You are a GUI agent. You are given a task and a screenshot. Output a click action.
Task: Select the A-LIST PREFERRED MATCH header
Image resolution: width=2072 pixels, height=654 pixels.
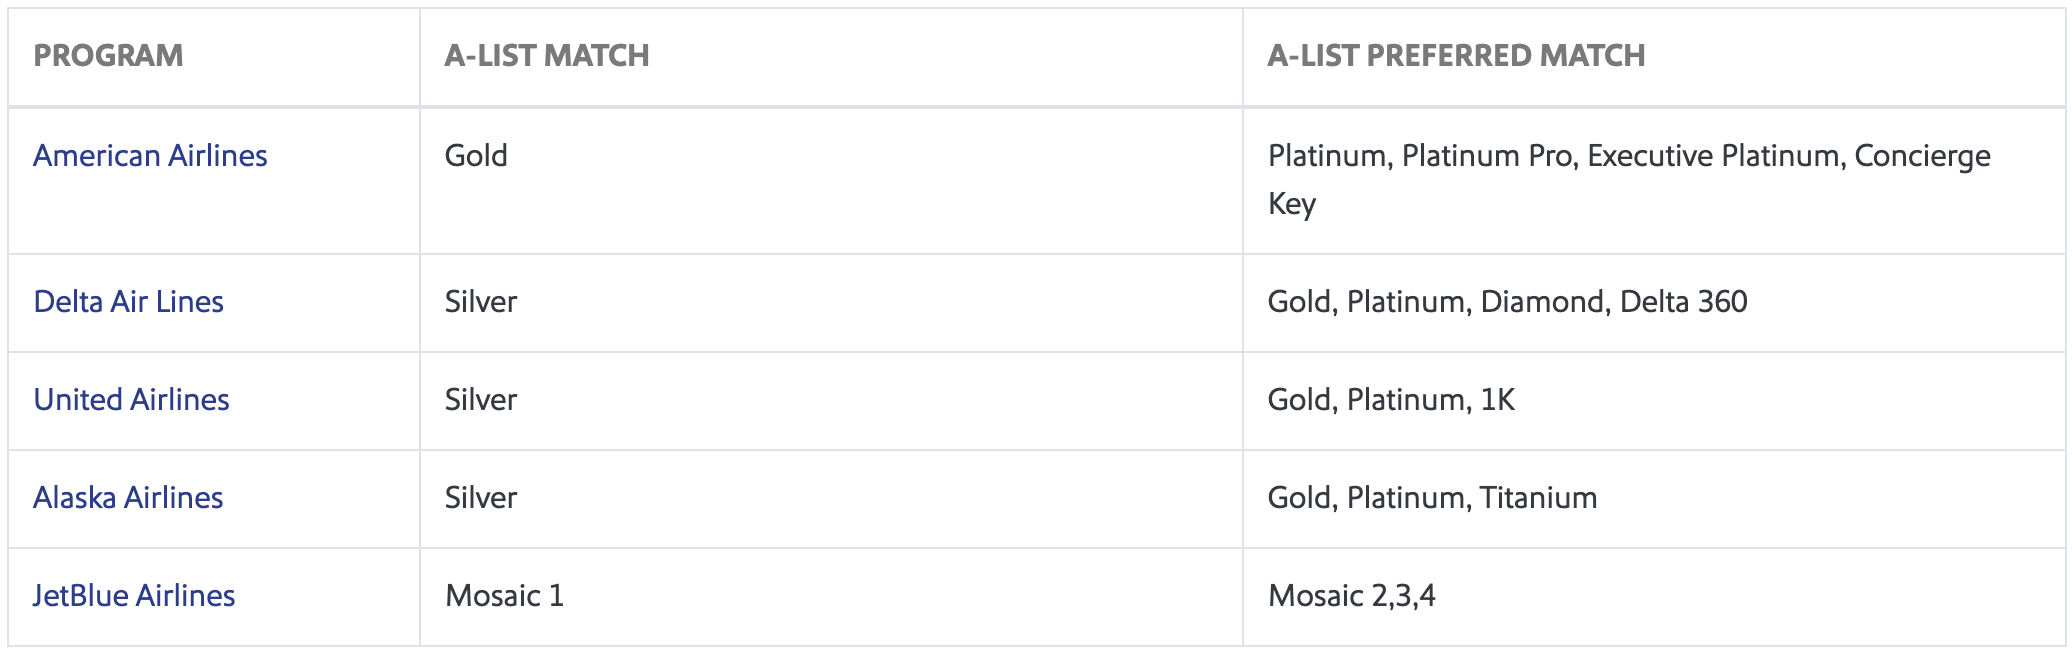pos(1456,56)
